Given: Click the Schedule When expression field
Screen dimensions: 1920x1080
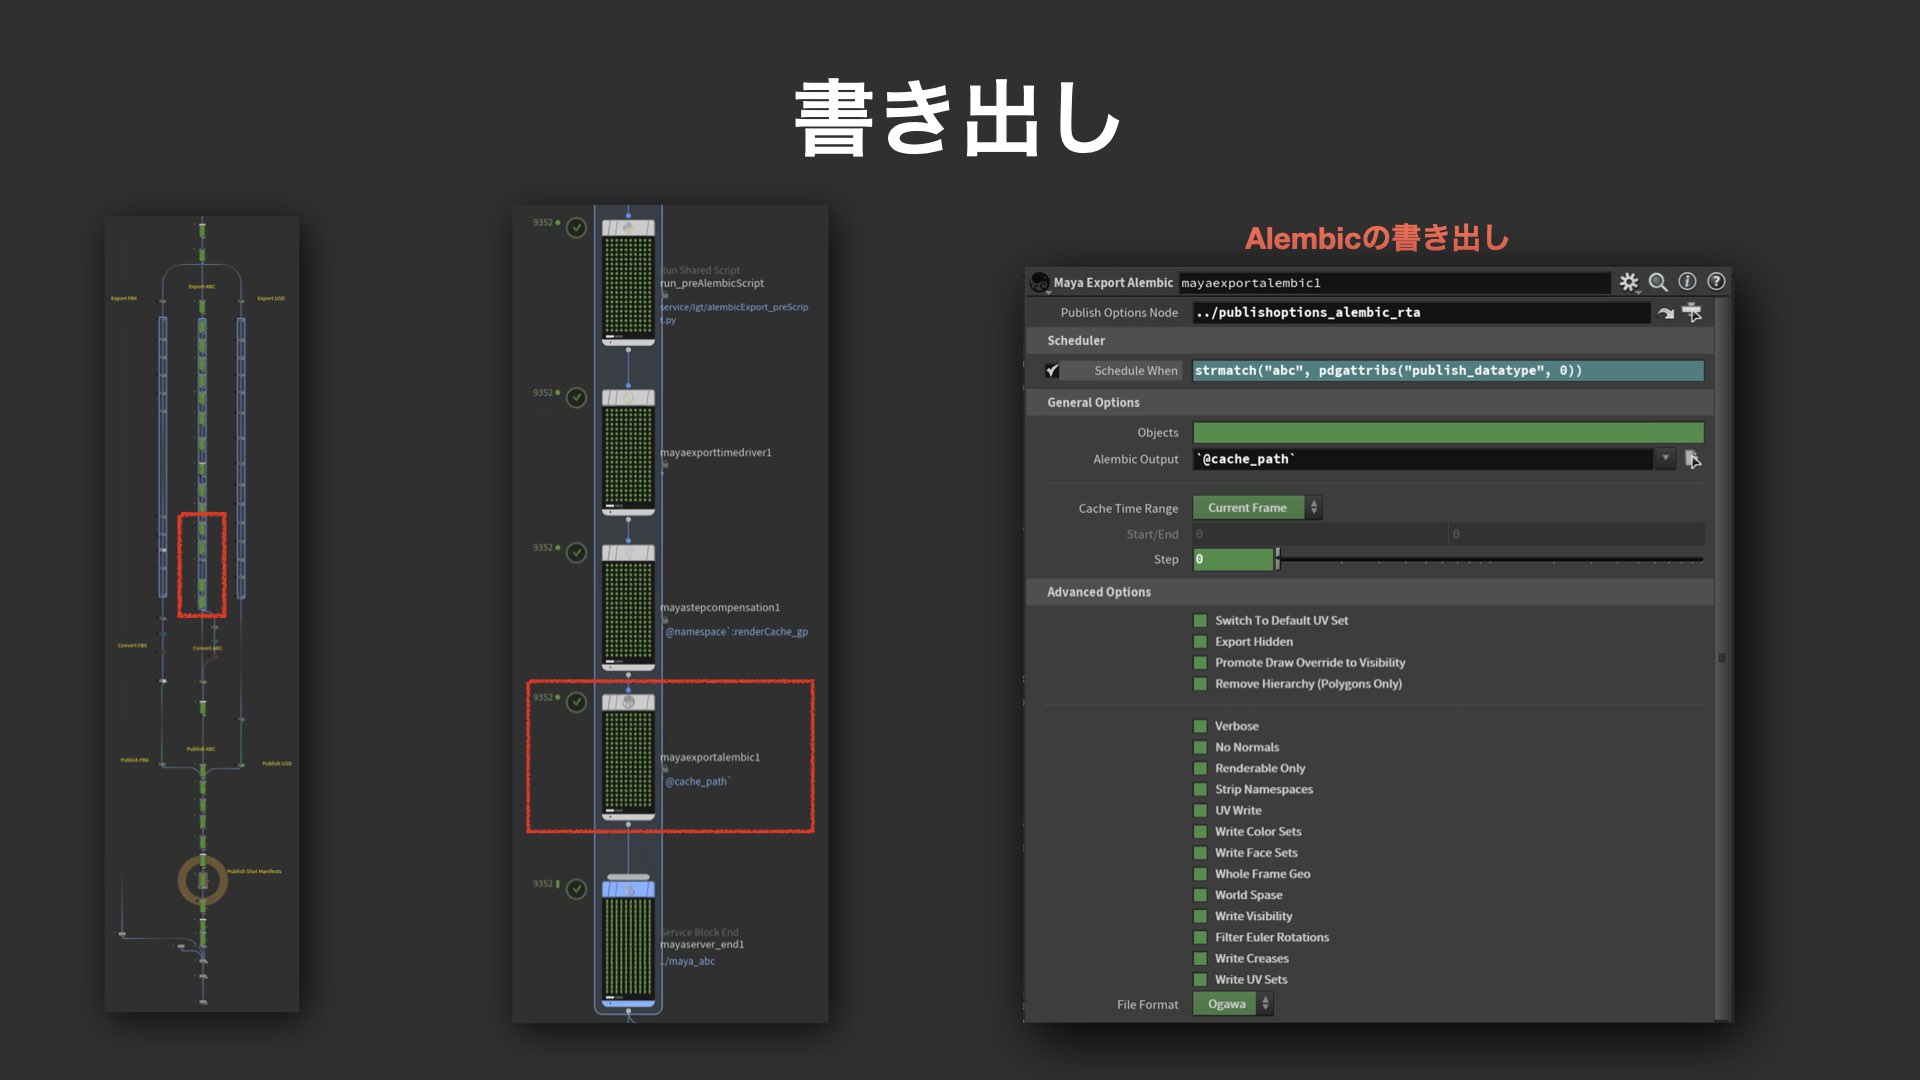Looking at the screenshot, I should coord(1448,371).
